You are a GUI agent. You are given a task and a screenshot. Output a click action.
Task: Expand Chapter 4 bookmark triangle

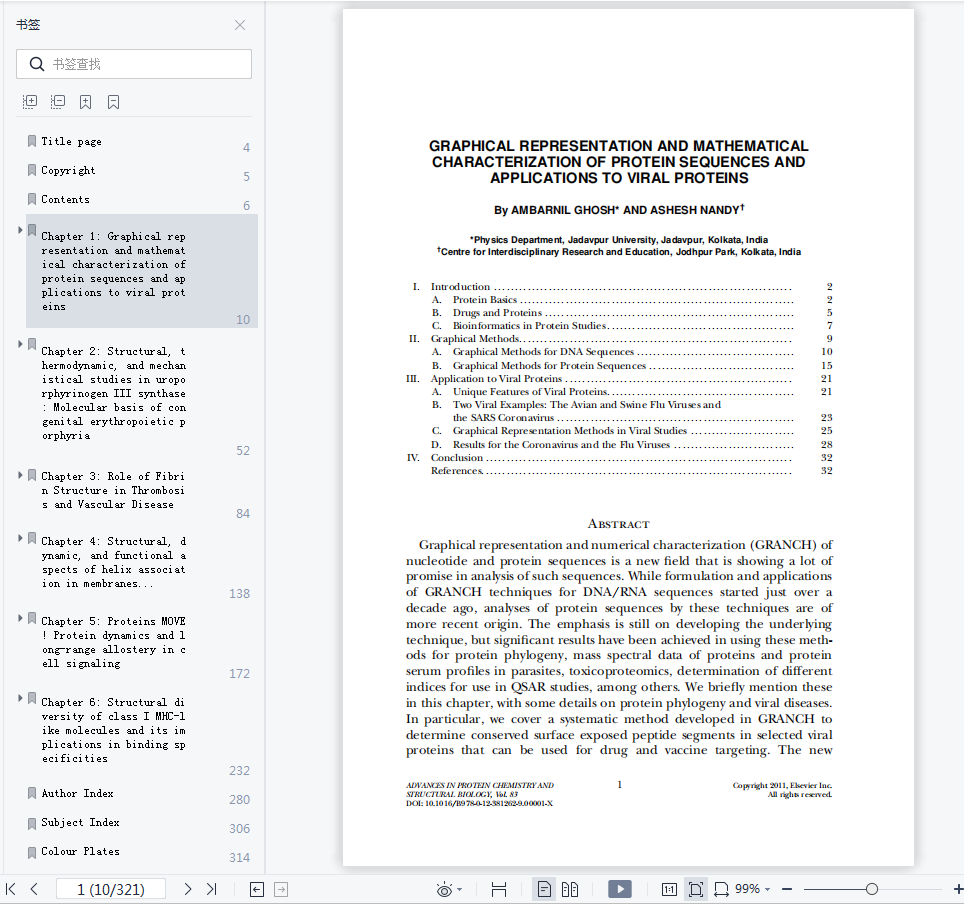pyautogui.click(x=20, y=539)
